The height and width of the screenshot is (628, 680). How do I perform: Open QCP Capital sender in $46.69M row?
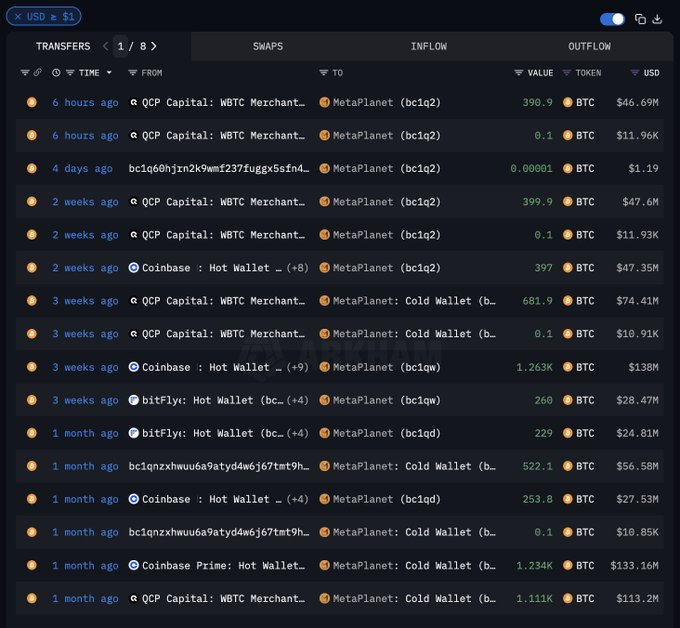click(x=223, y=102)
